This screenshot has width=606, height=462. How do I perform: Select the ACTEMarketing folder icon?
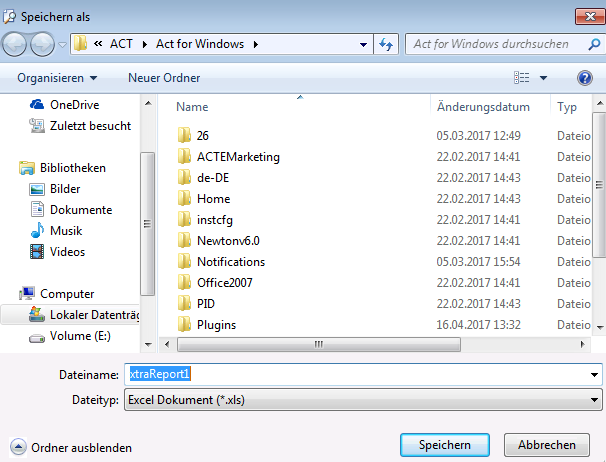coord(184,157)
